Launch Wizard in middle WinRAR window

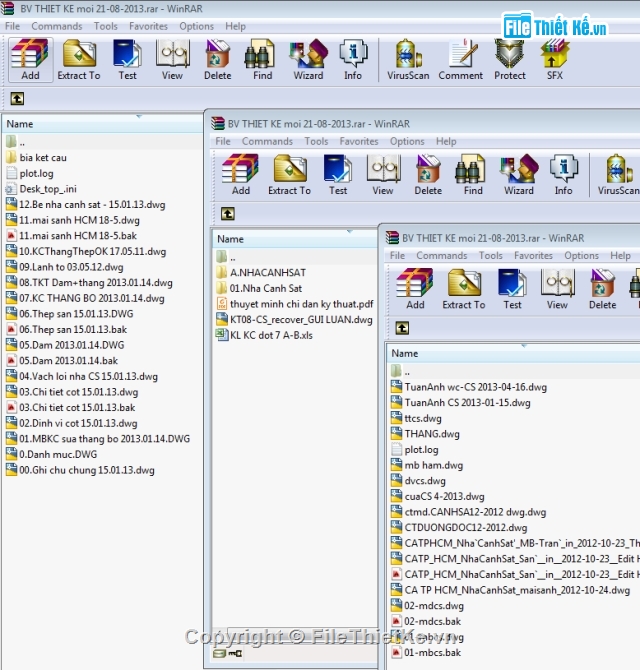[x=519, y=175]
